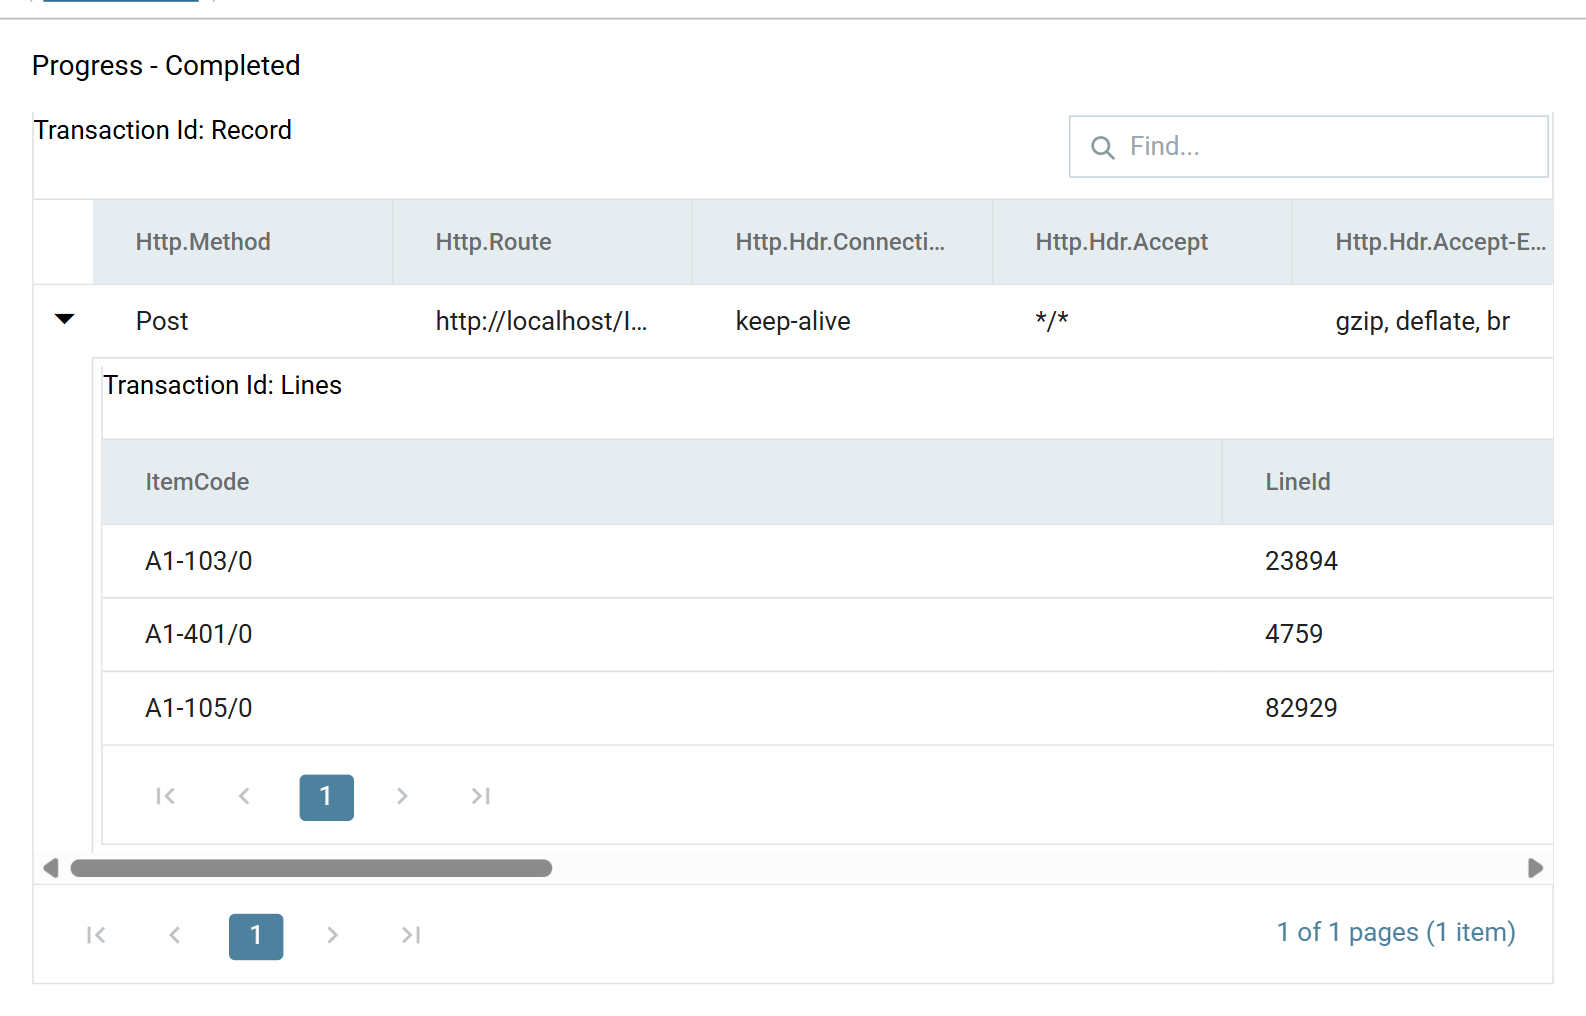Image resolution: width=1586 pixels, height=1016 pixels.
Task: Select the keep-alive cell
Action: point(793,321)
